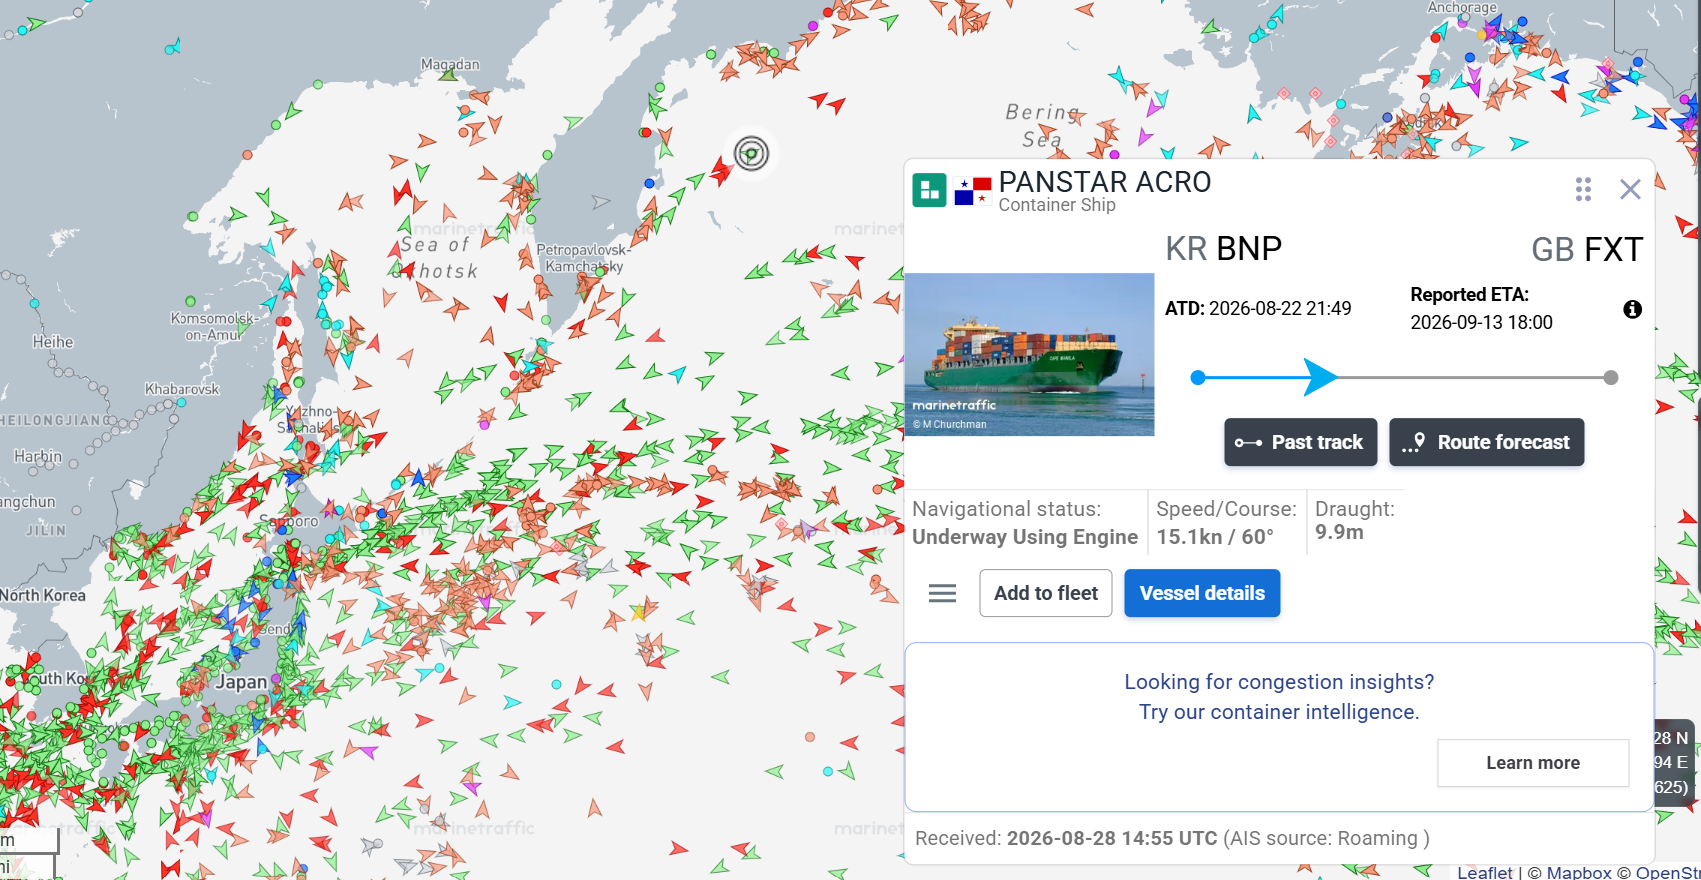1701x880 pixels.
Task: Click the ATD 2026-08-22 21:49 text
Action: point(1258,309)
